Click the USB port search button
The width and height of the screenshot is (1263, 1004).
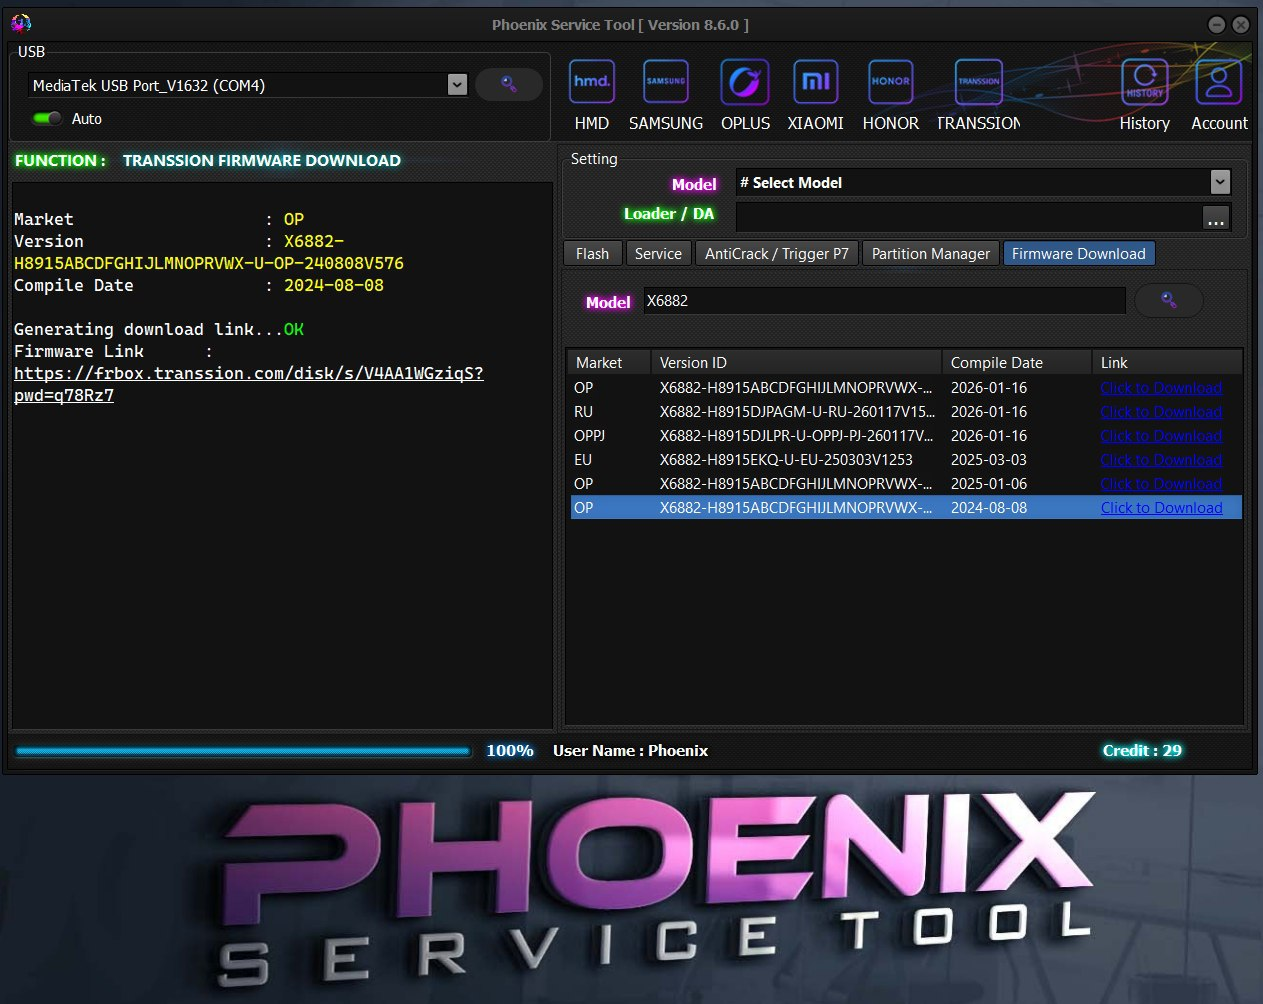(508, 85)
